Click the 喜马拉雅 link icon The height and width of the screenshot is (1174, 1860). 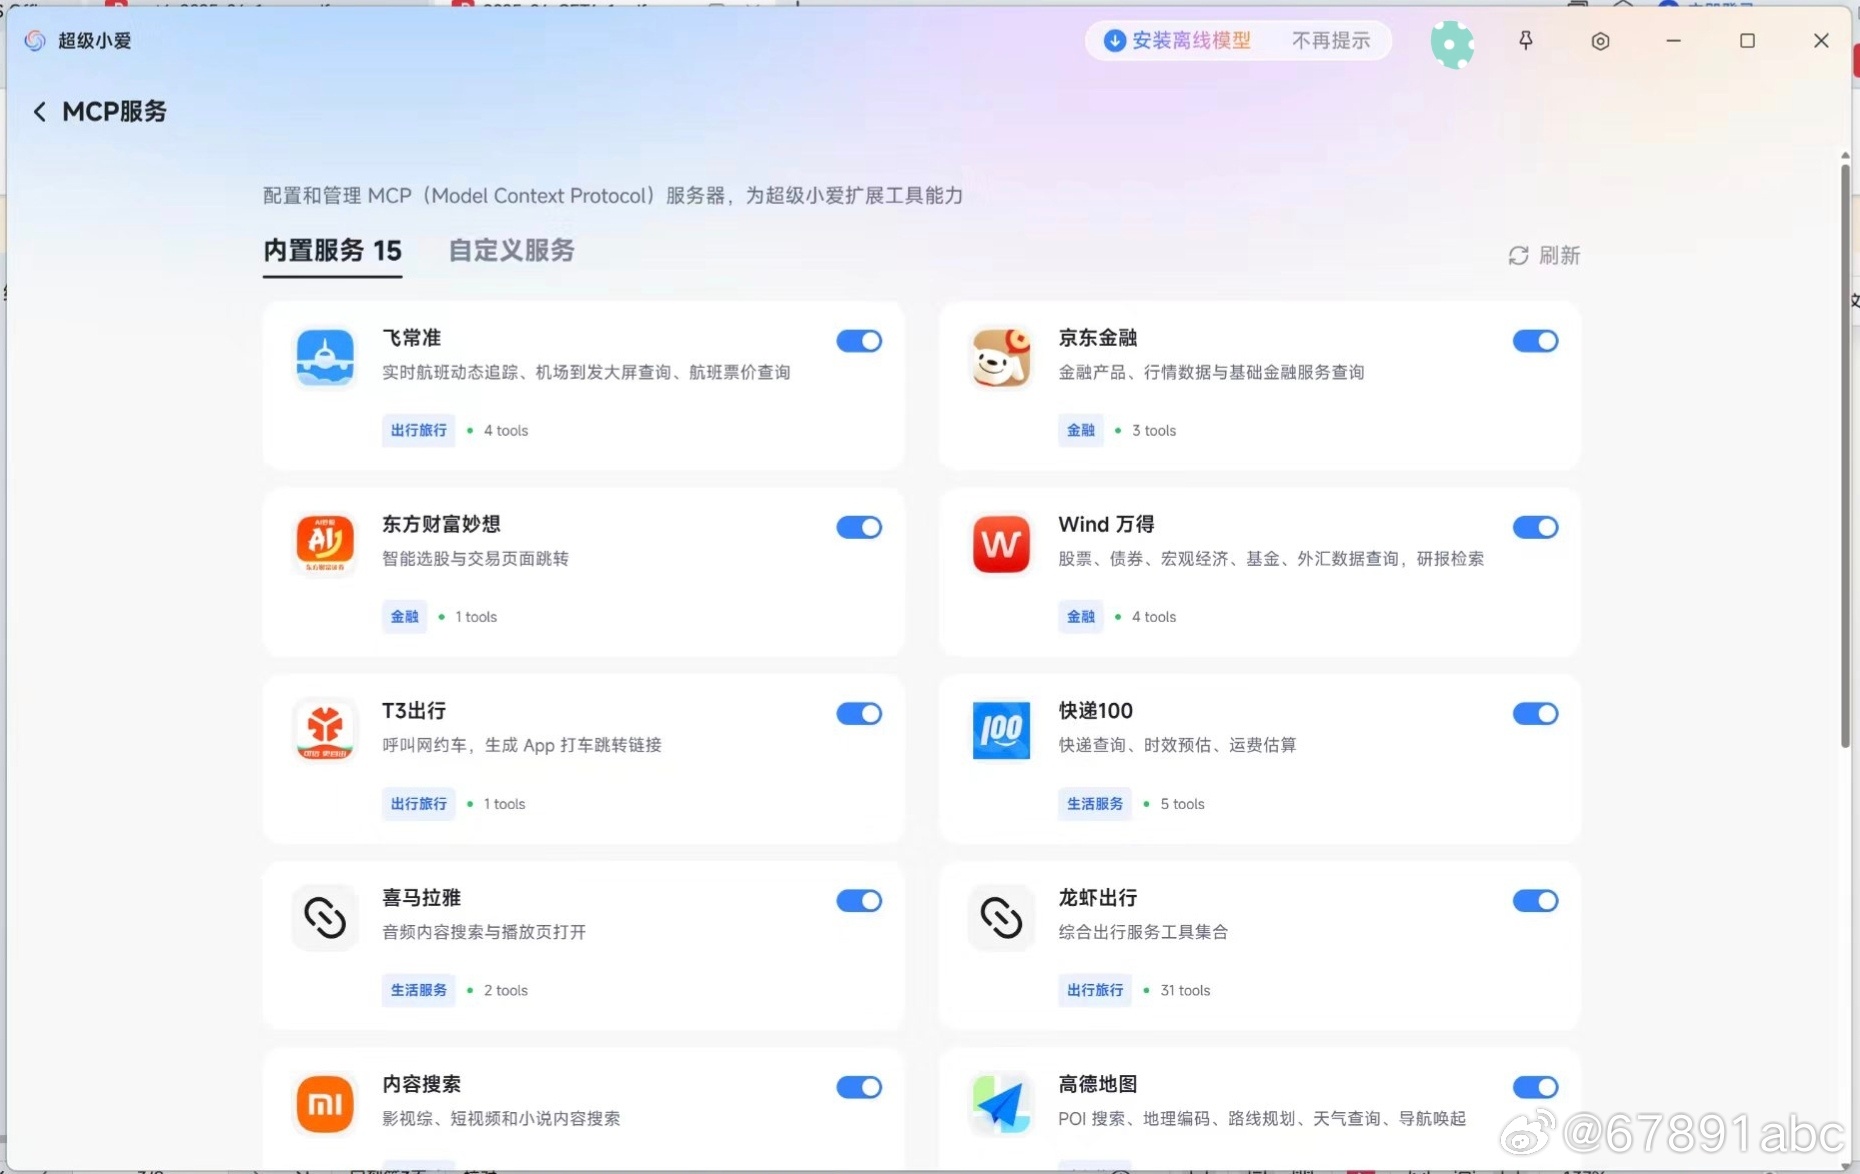(325, 917)
